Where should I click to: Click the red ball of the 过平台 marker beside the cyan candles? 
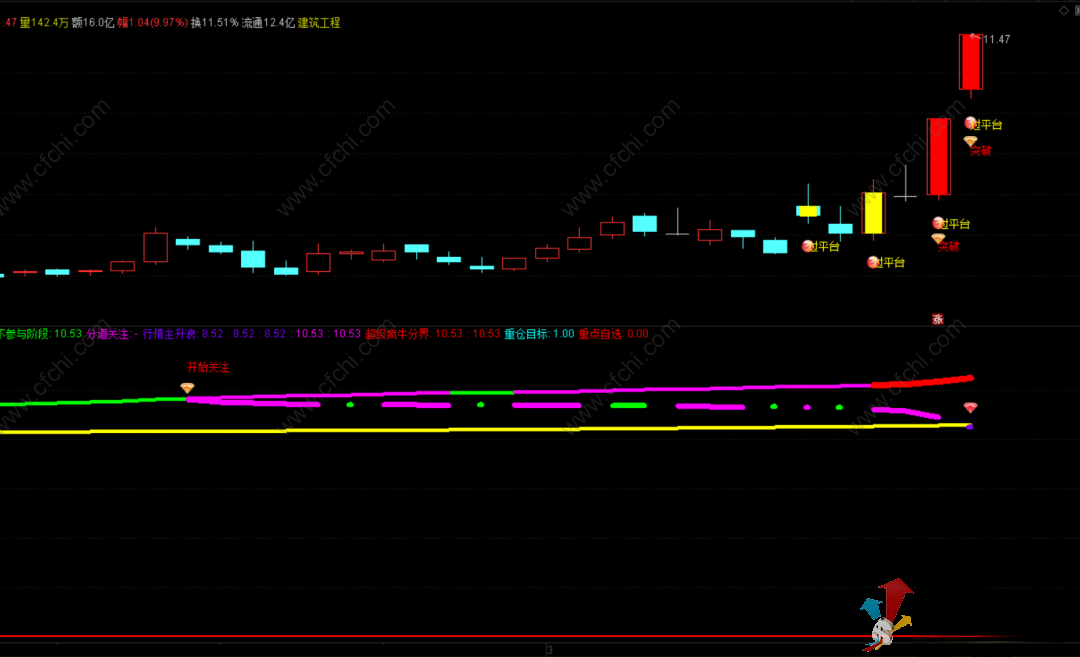(808, 246)
